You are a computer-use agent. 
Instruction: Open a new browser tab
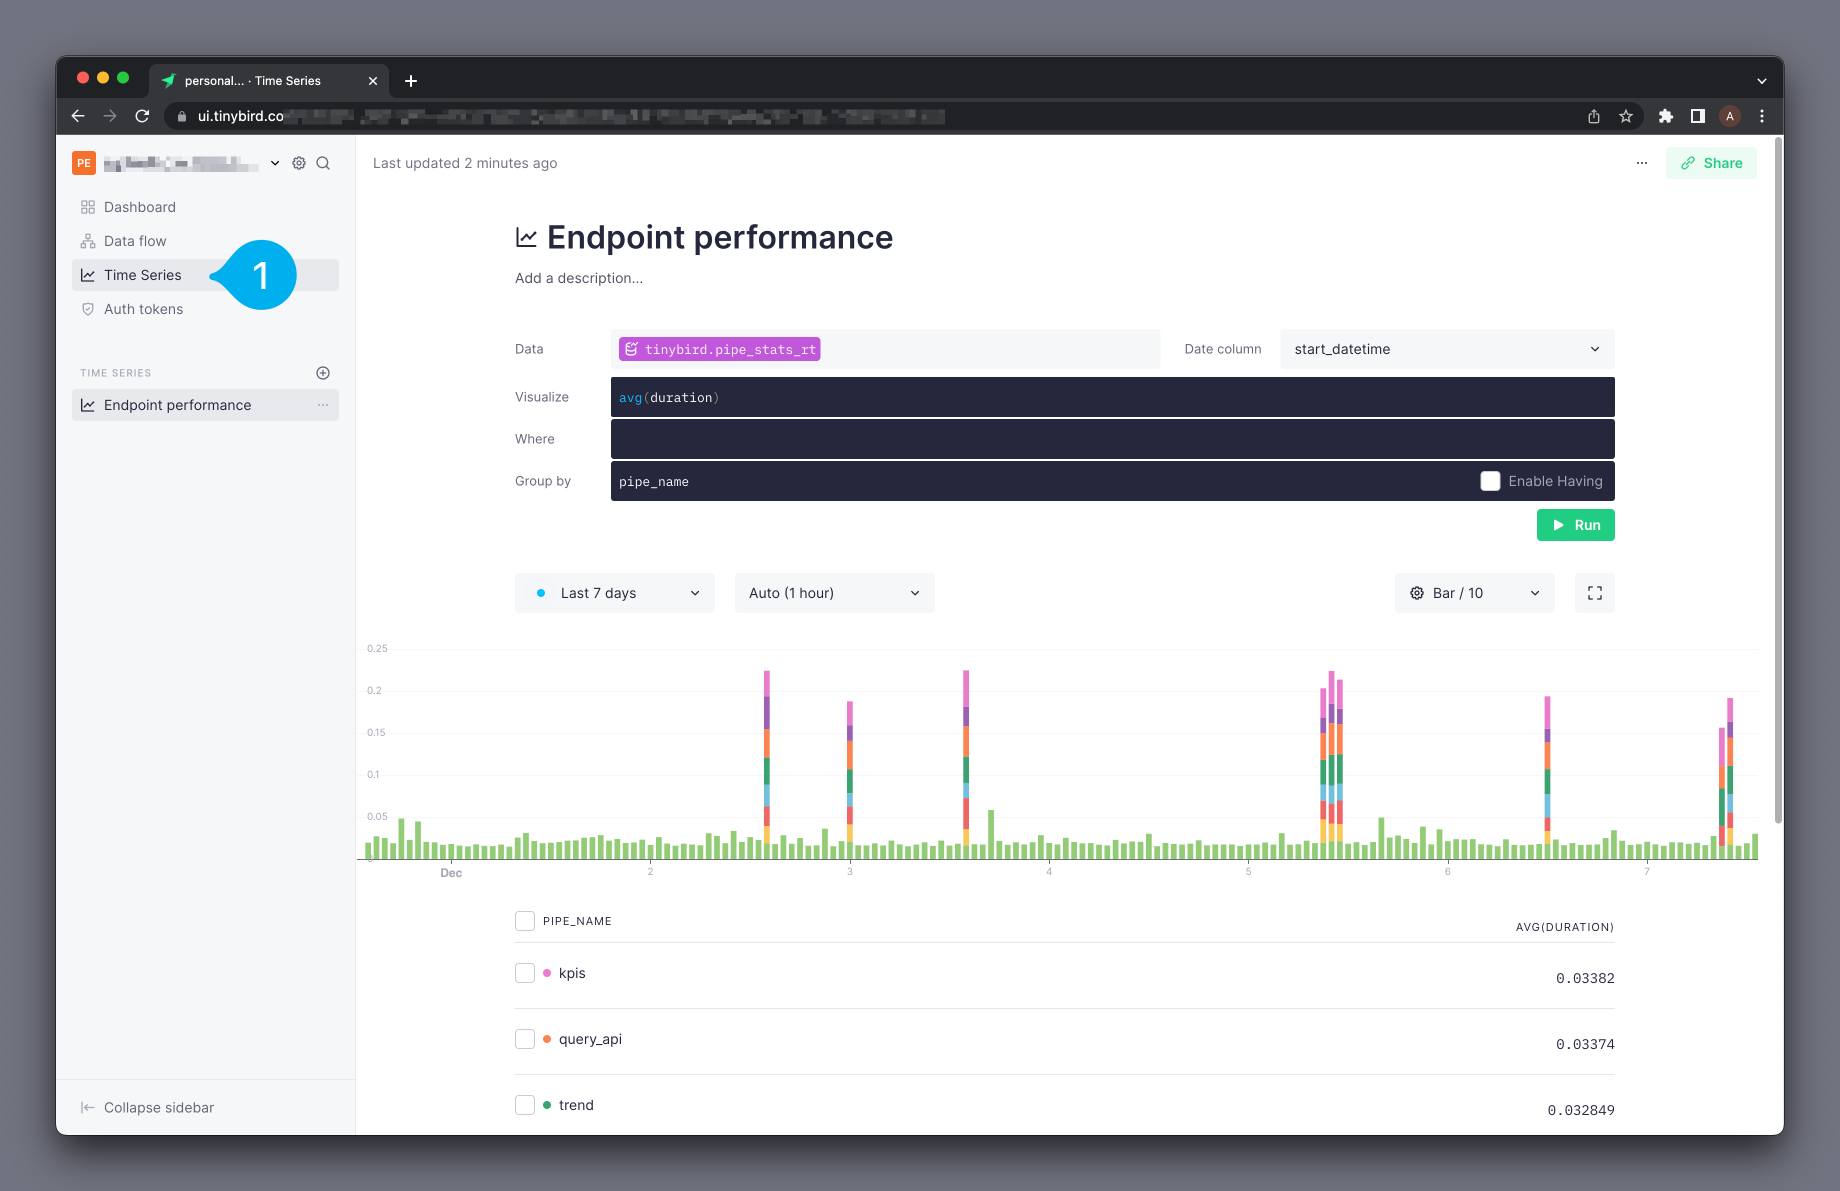(x=411, y=81)
